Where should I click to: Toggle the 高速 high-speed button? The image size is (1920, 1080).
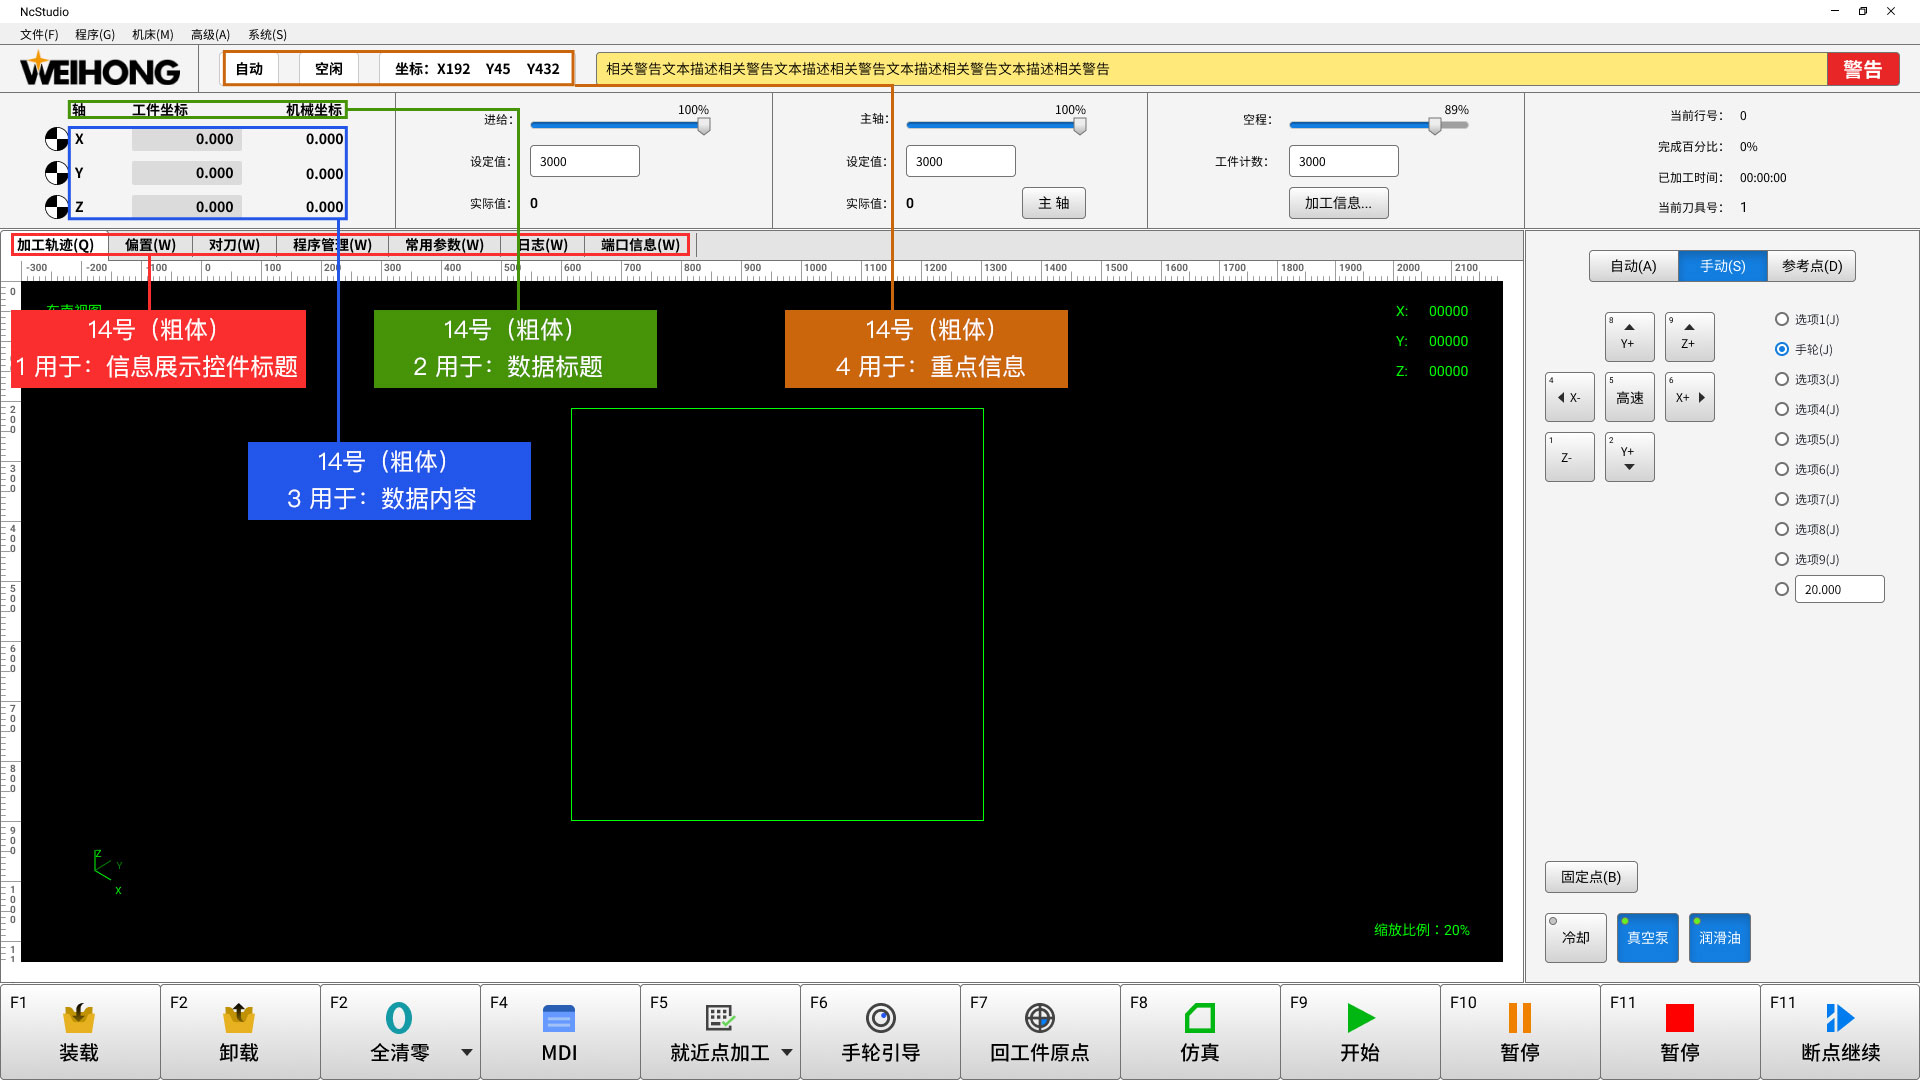tap(1629, 397)
